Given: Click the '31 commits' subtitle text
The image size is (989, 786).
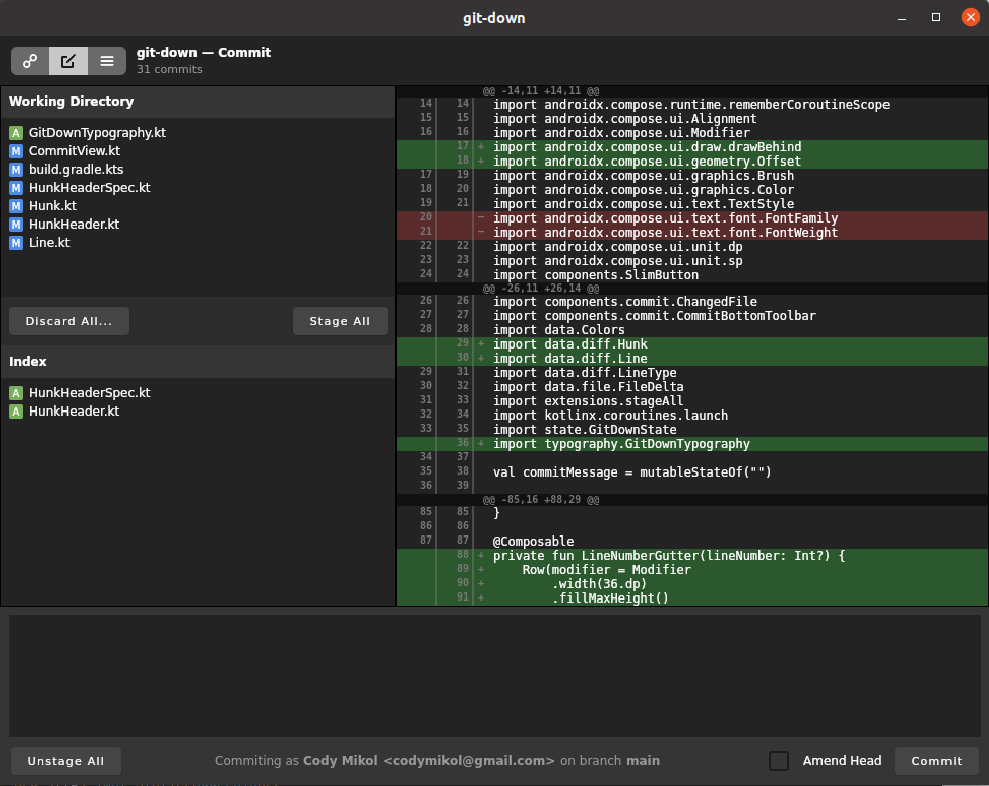Looking at the screenshot, I should pos(170,69).
